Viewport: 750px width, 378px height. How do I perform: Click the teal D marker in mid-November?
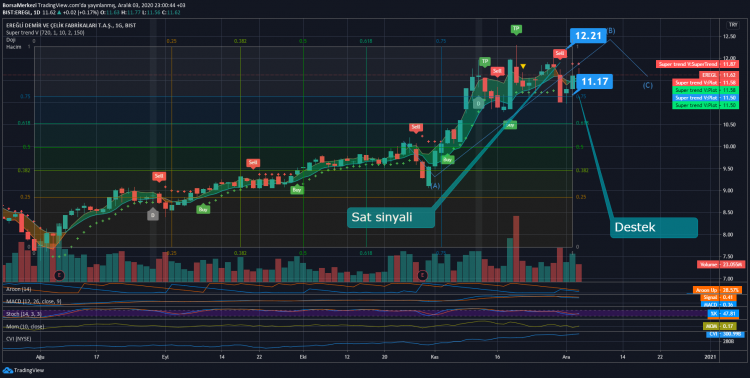tap(478, 102)
